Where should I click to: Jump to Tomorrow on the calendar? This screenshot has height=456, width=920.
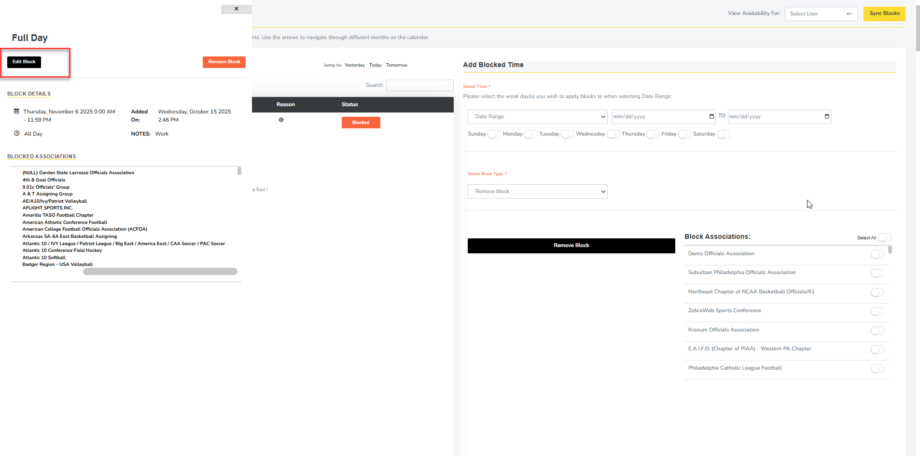click(397, 65)
